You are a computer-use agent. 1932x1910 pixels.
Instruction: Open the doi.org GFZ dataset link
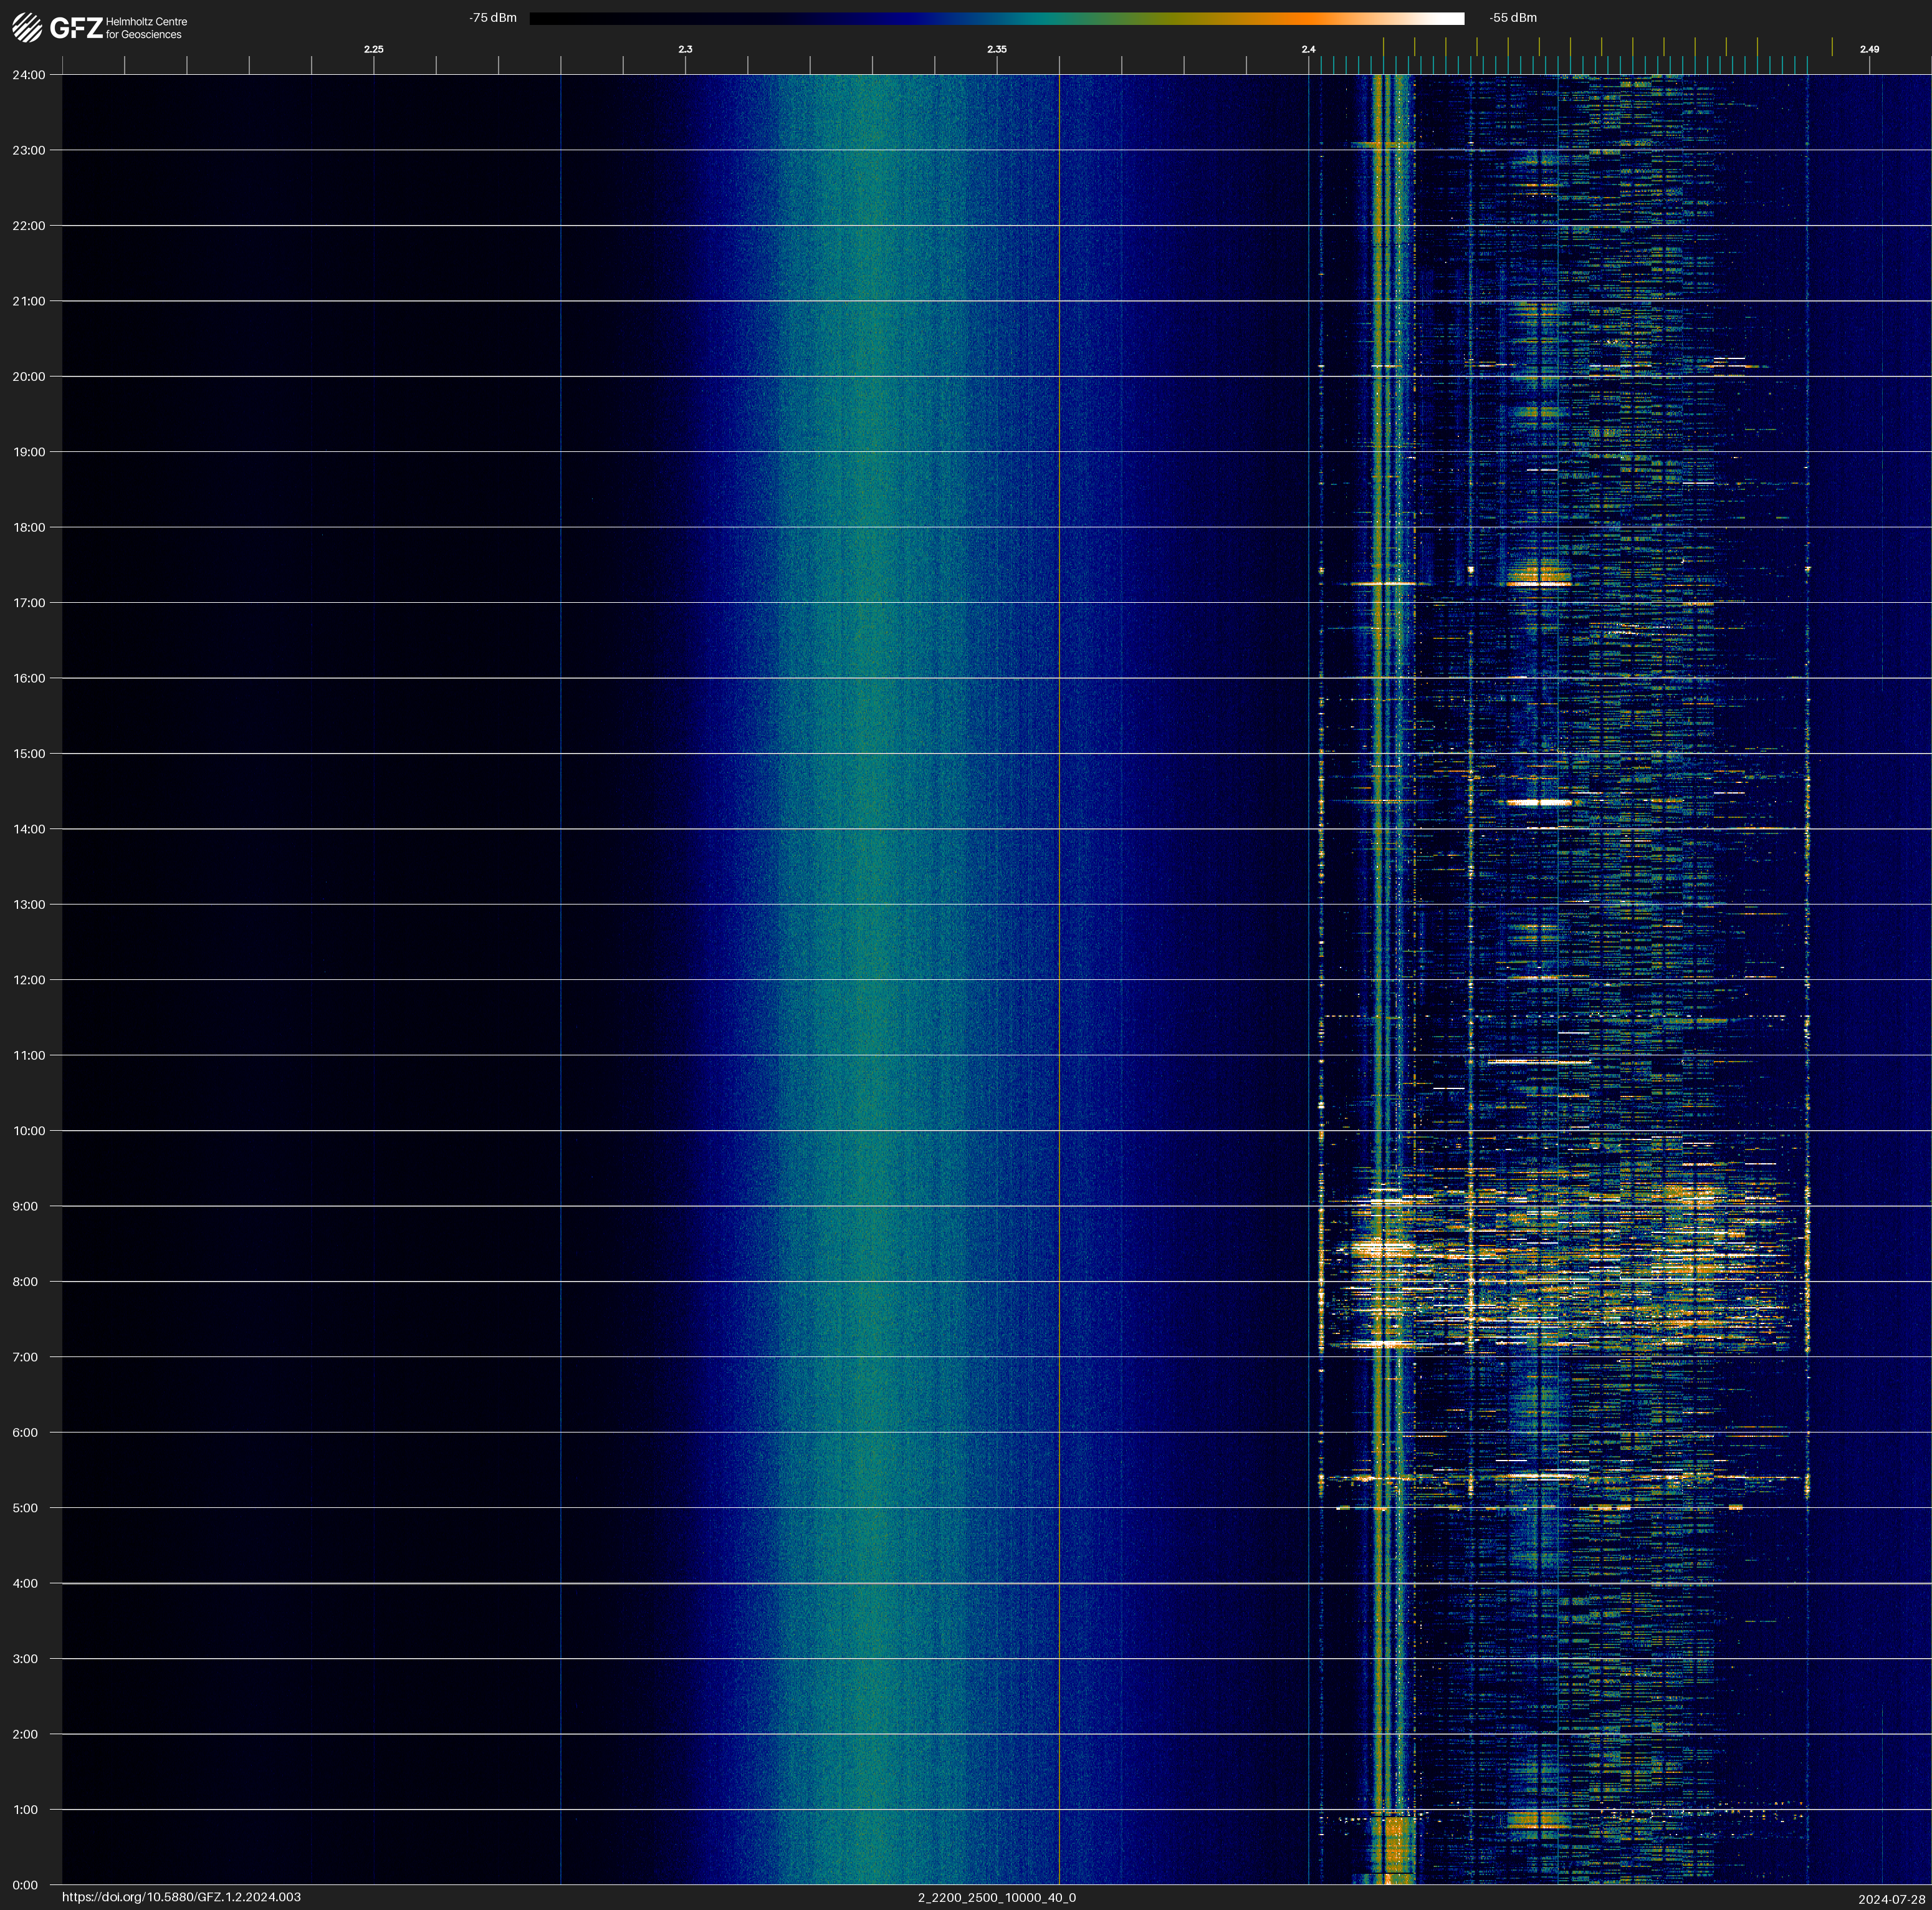coord(181,1897)
